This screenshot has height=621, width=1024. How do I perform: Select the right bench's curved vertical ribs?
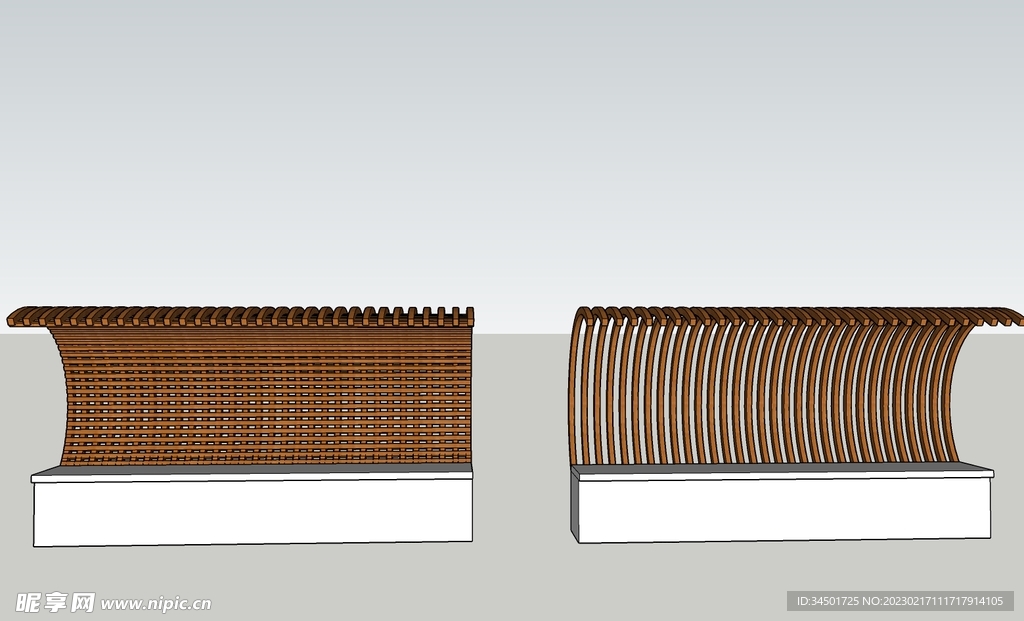(x=760, y=395)
